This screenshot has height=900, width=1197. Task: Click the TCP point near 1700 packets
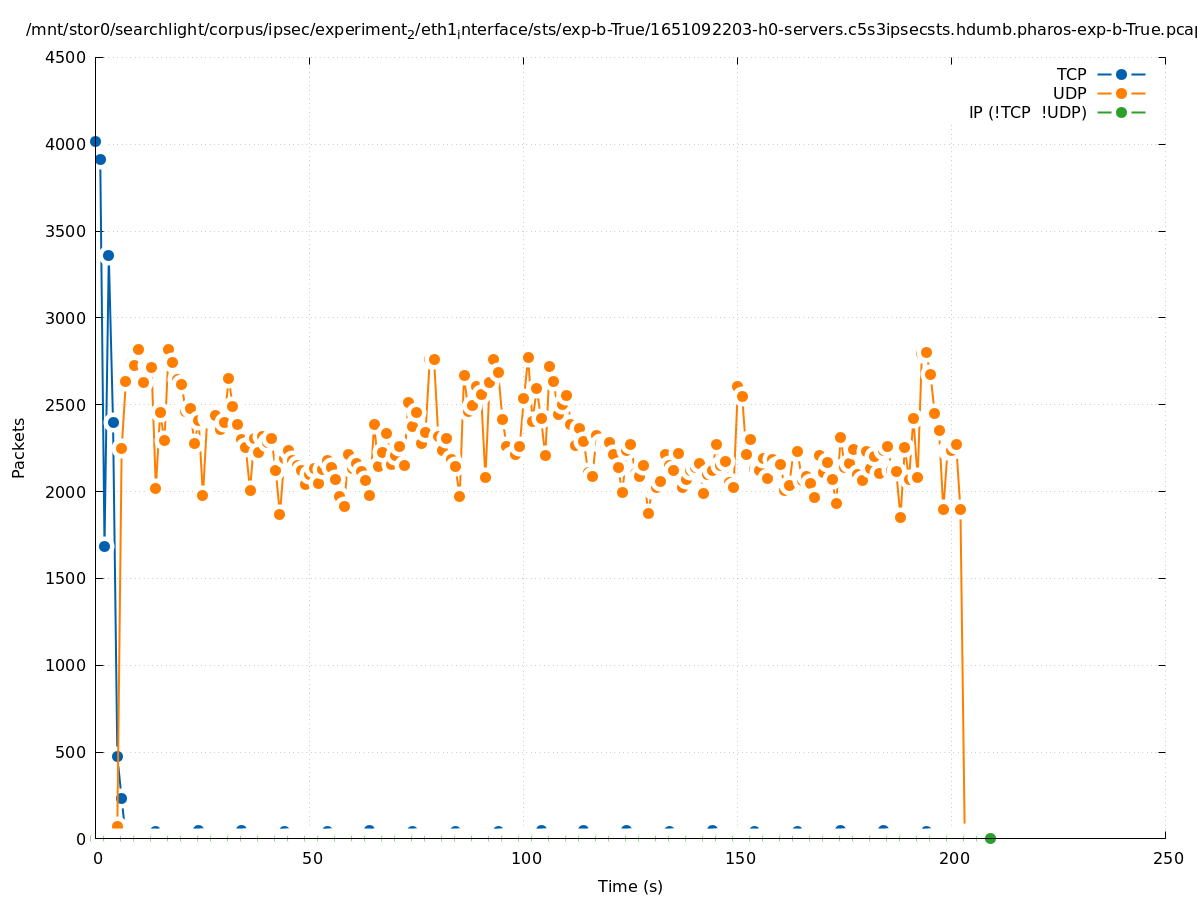(104, 546)
